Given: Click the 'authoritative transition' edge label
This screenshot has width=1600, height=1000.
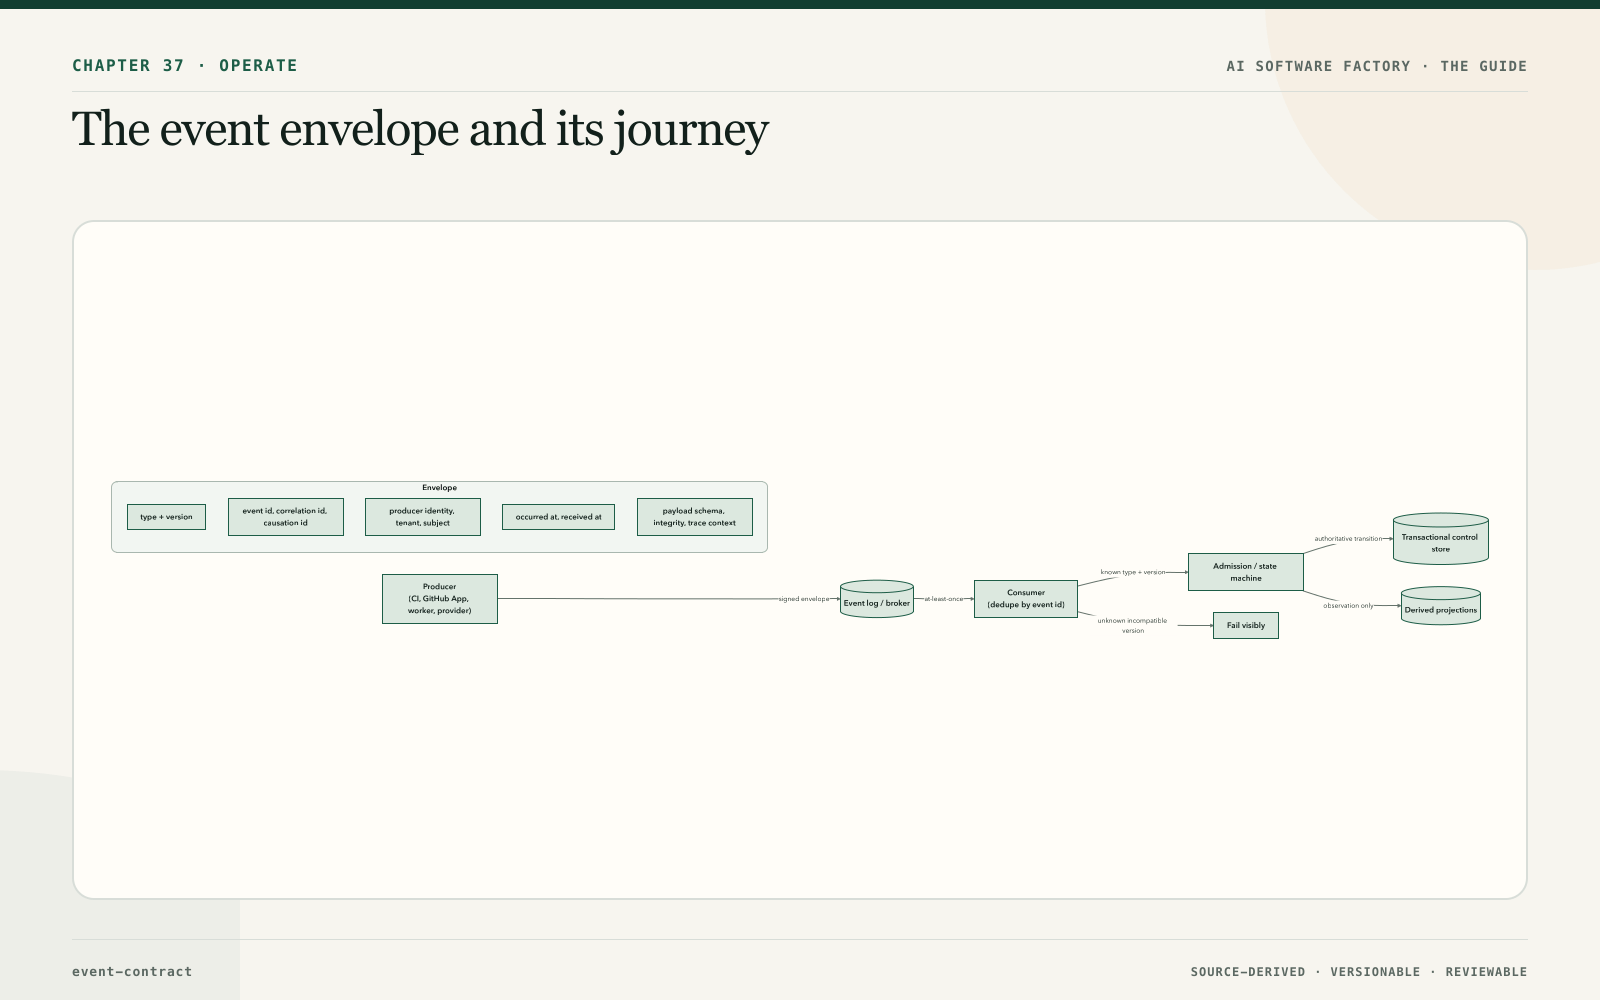Looking at the screenshot, I should [x=1348, y=539].
